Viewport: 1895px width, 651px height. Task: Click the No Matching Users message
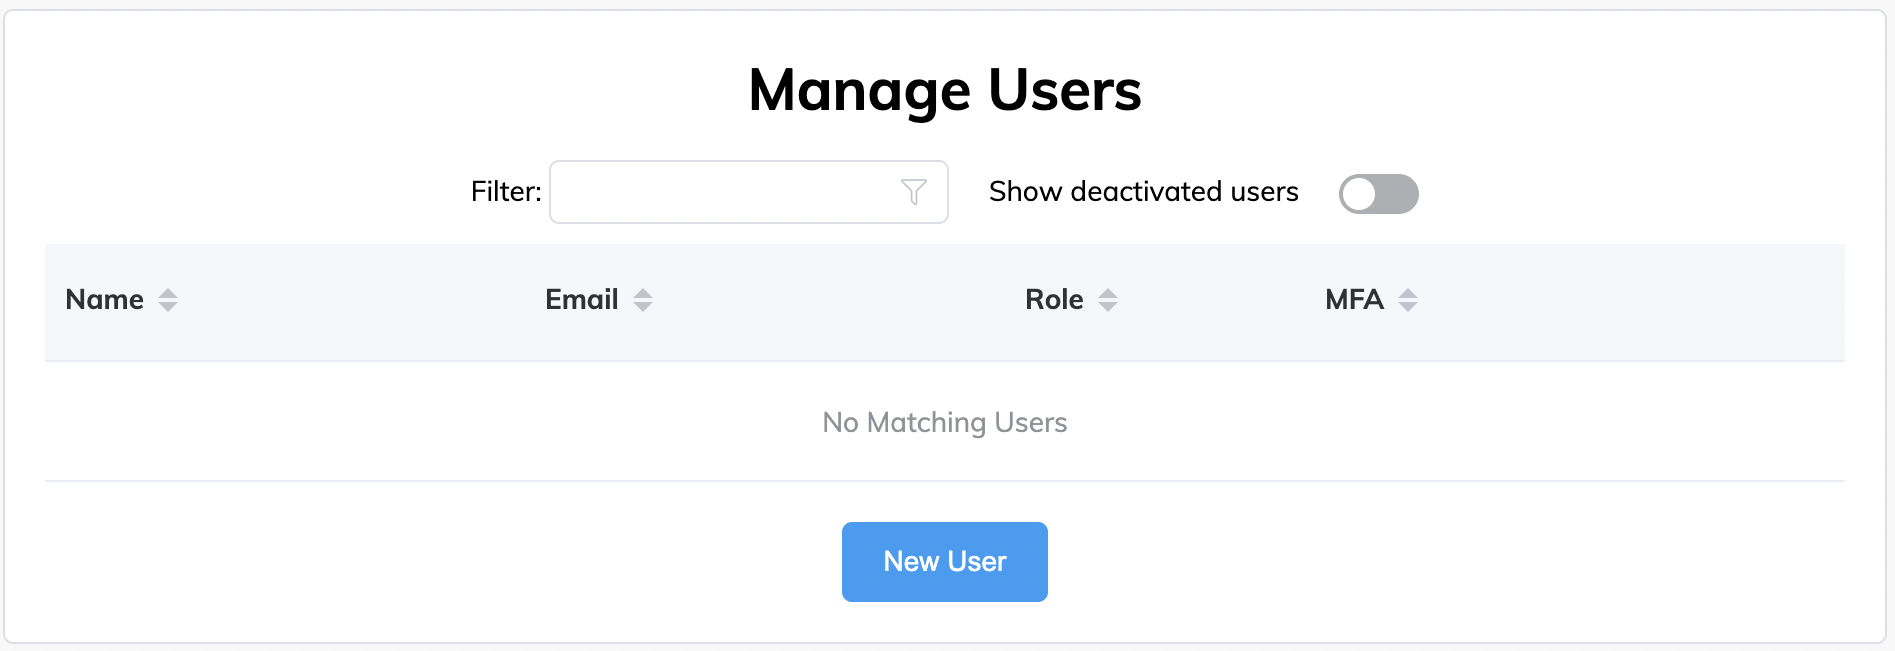coord(944,422)
